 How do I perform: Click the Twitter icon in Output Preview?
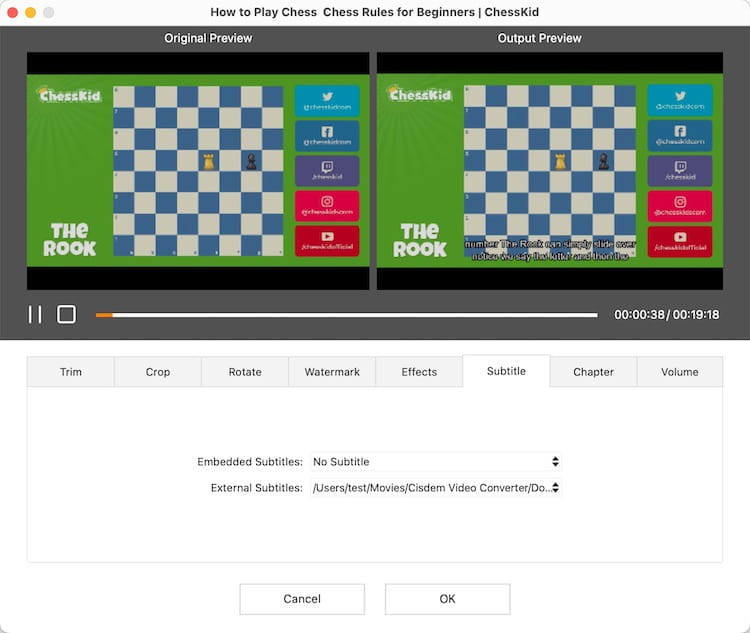(680, 96)
